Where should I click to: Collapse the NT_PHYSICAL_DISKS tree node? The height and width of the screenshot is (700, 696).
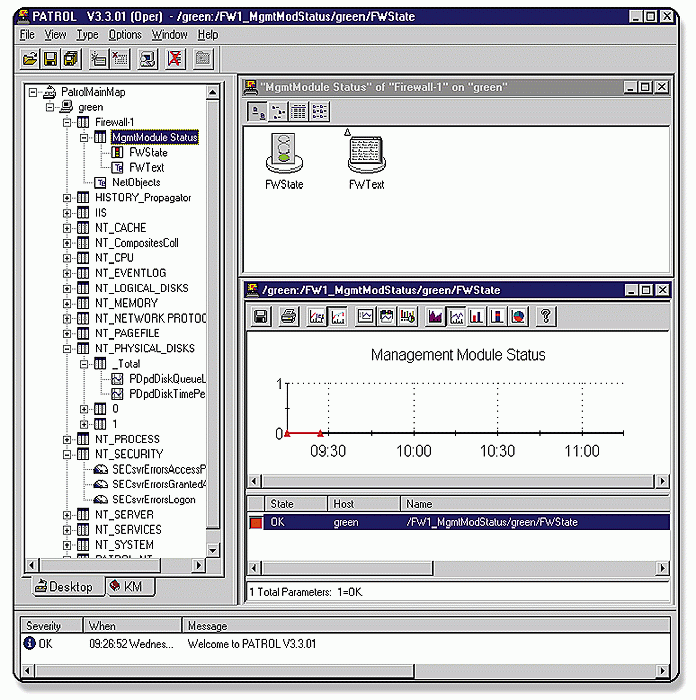(x=67, y=349)
